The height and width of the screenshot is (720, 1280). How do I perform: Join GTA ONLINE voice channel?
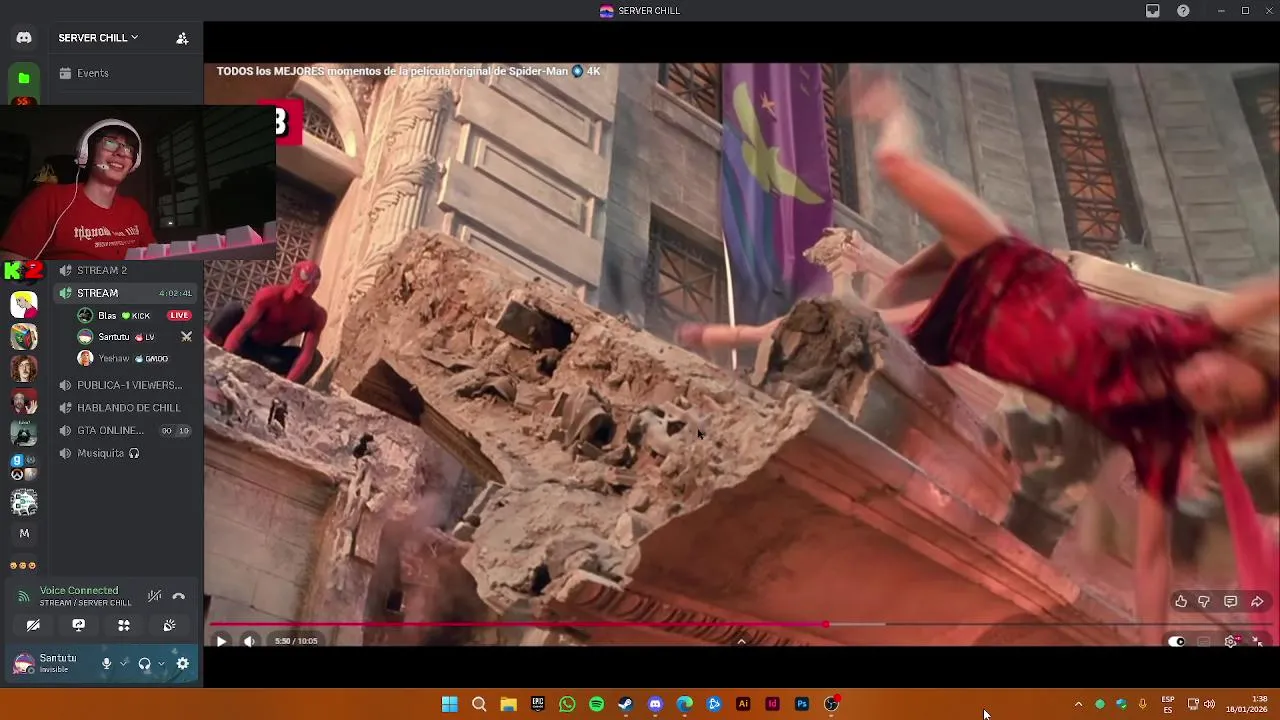[125, 431]
